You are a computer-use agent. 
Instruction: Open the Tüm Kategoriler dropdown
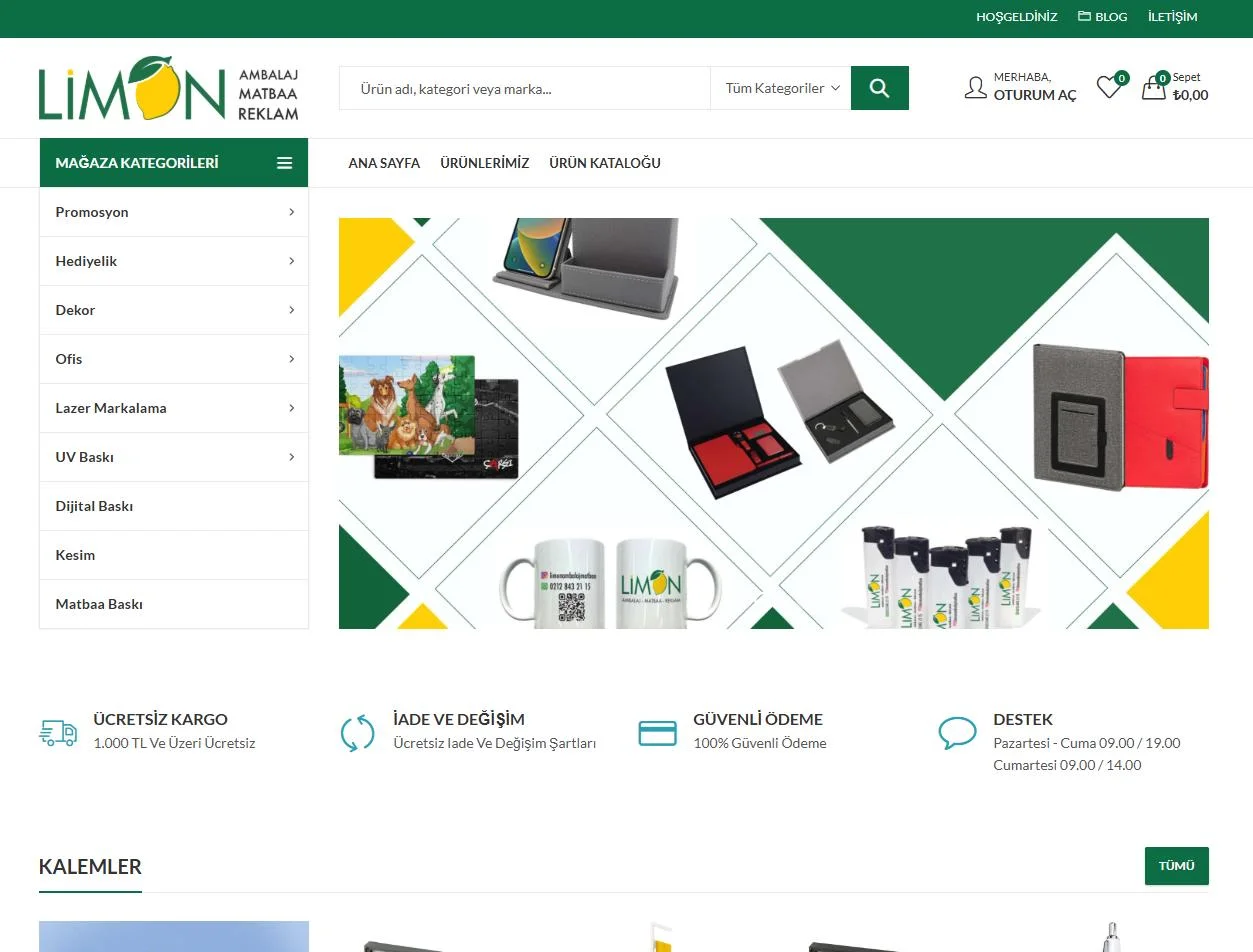coord(781,88)
